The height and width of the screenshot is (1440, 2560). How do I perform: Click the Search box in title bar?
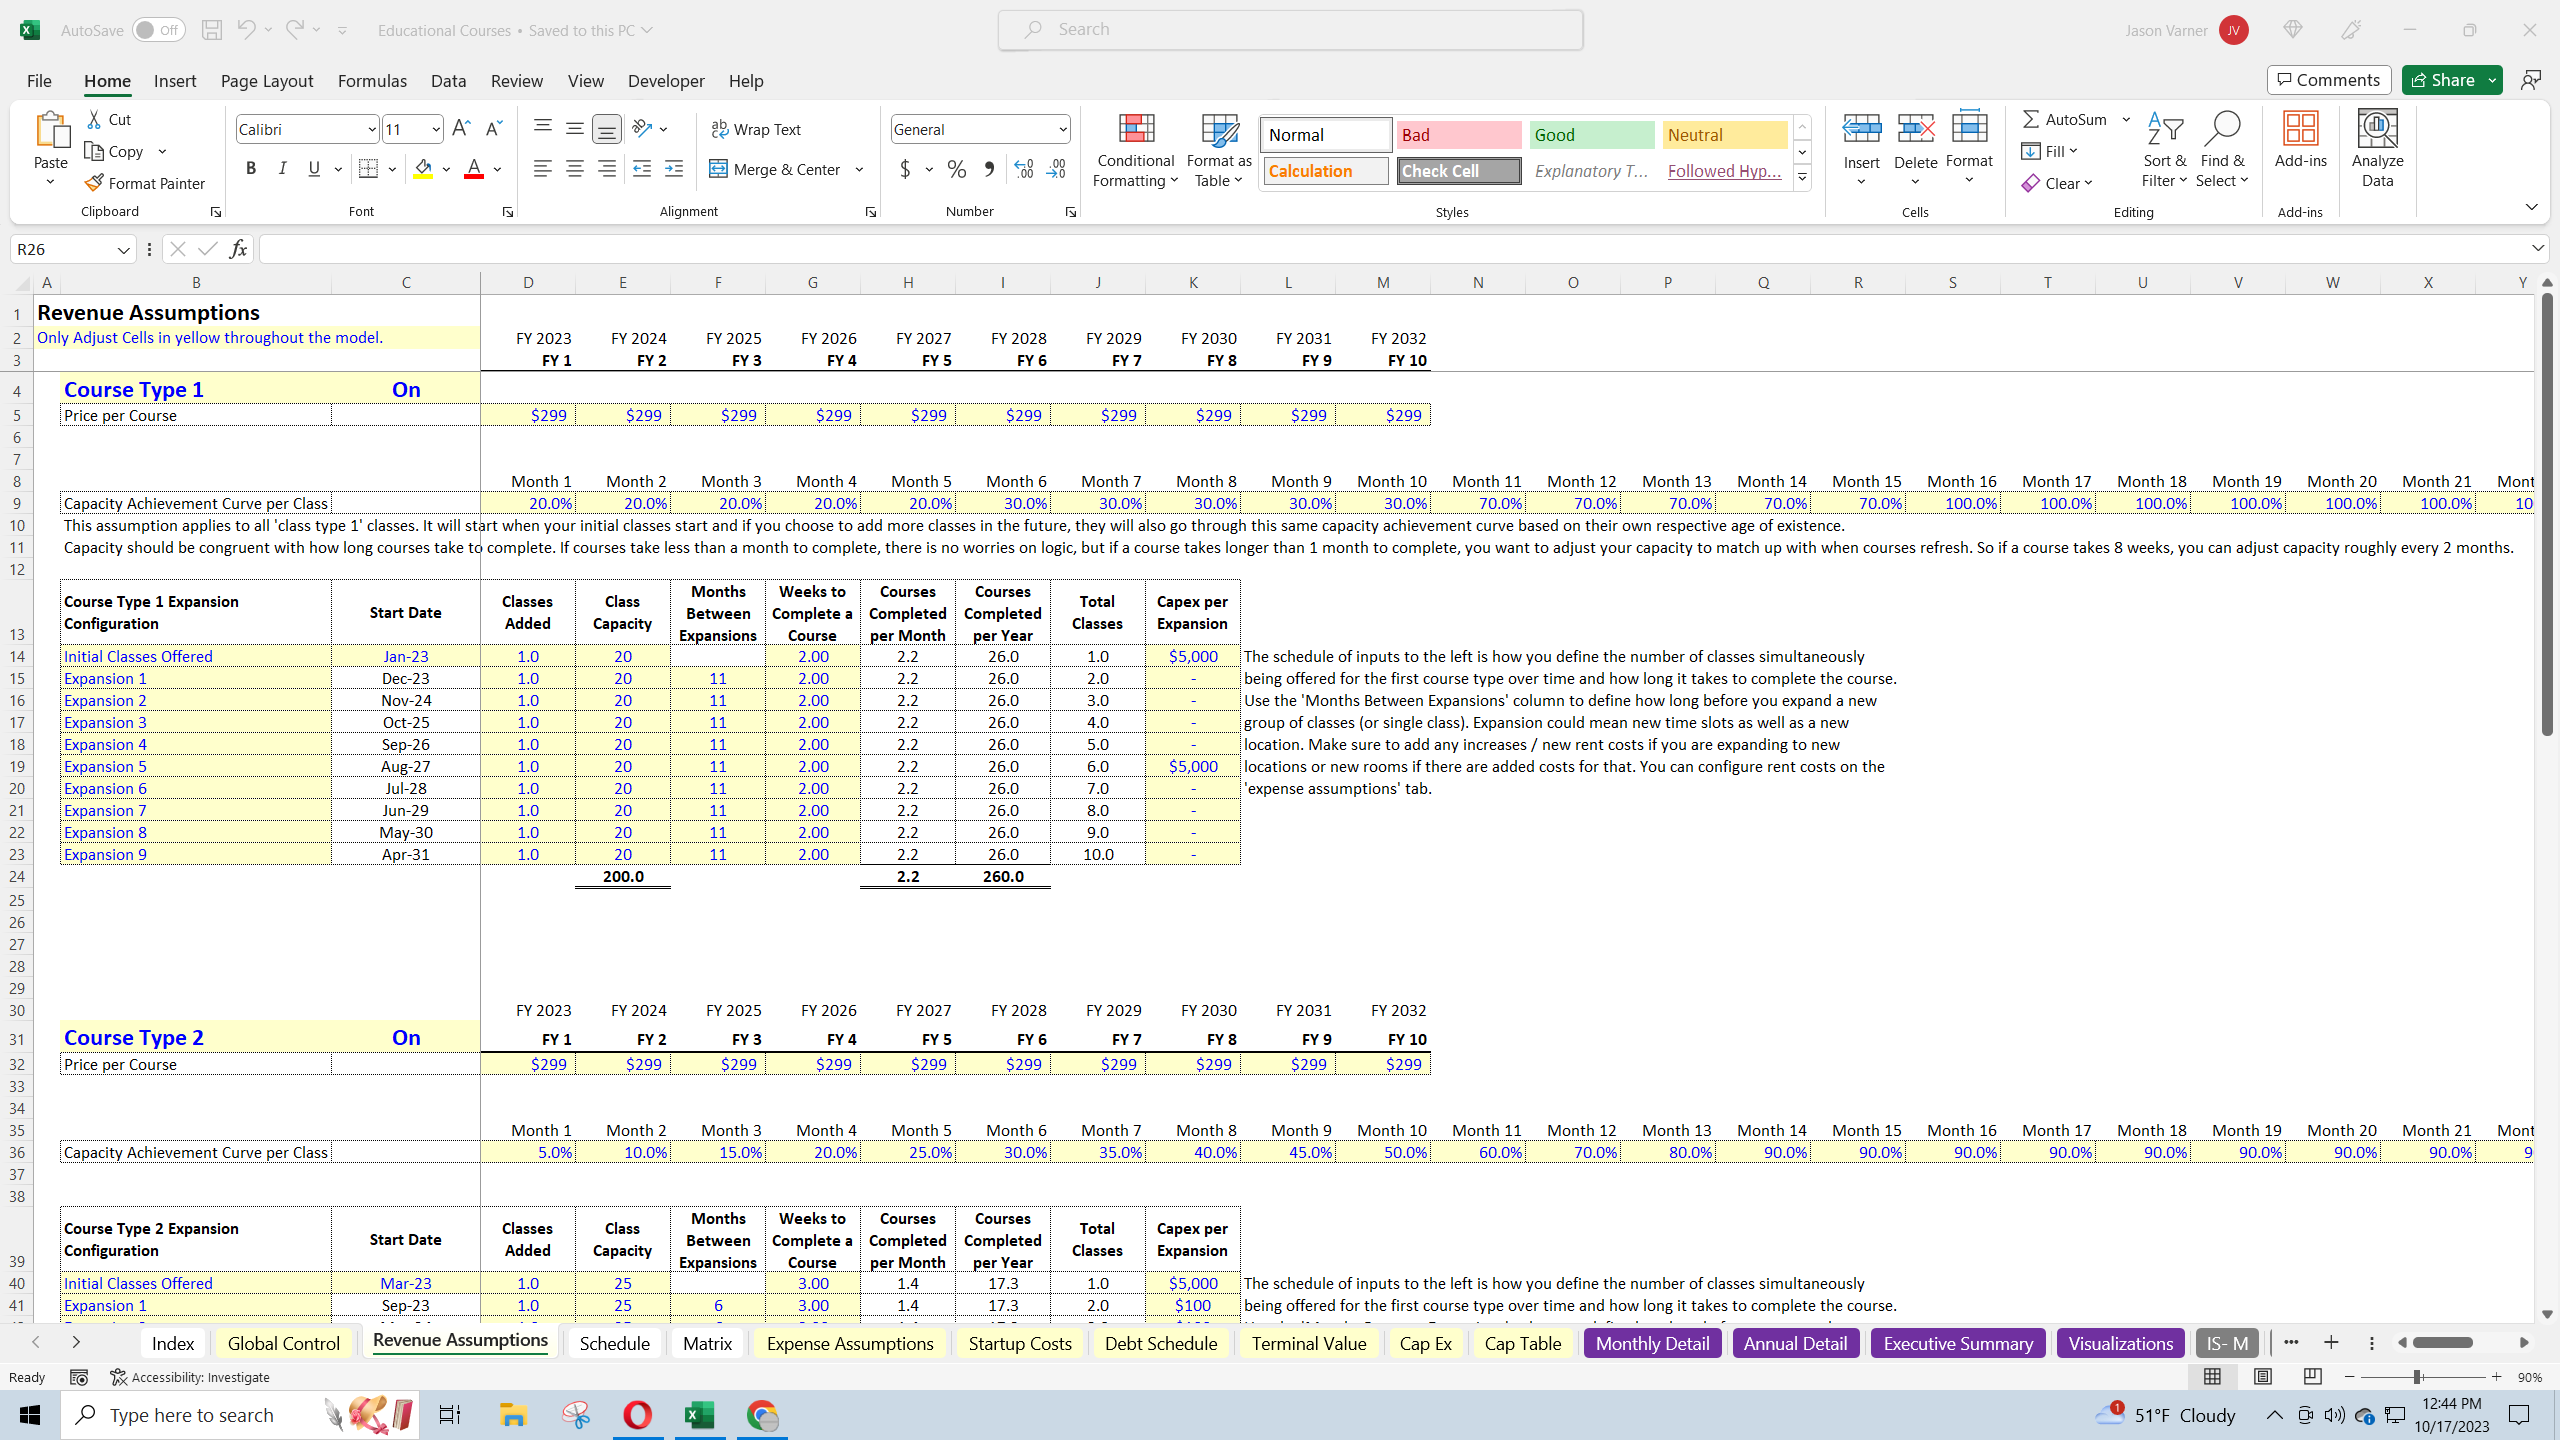pos(1290,30)
